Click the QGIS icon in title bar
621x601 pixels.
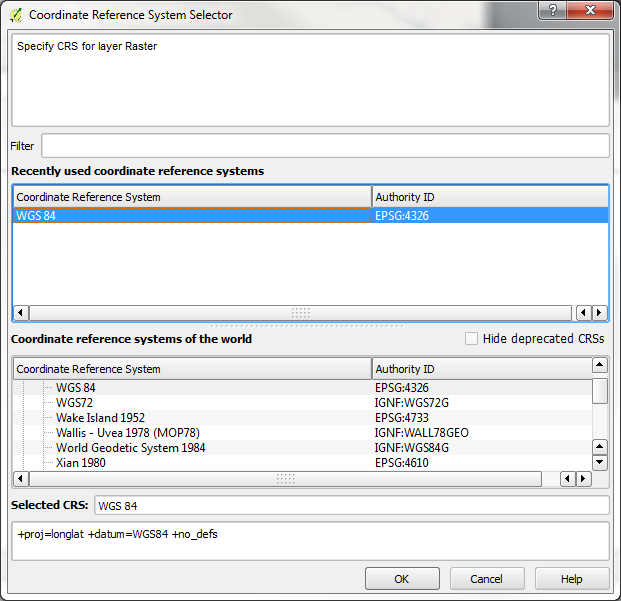pos(16,15)
